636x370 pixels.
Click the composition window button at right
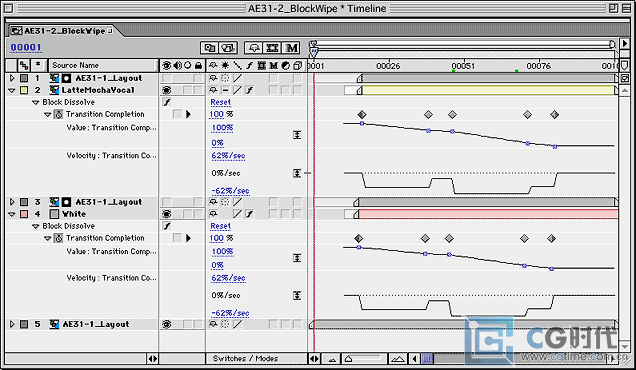pyautogui.click(x=625, y=78)
